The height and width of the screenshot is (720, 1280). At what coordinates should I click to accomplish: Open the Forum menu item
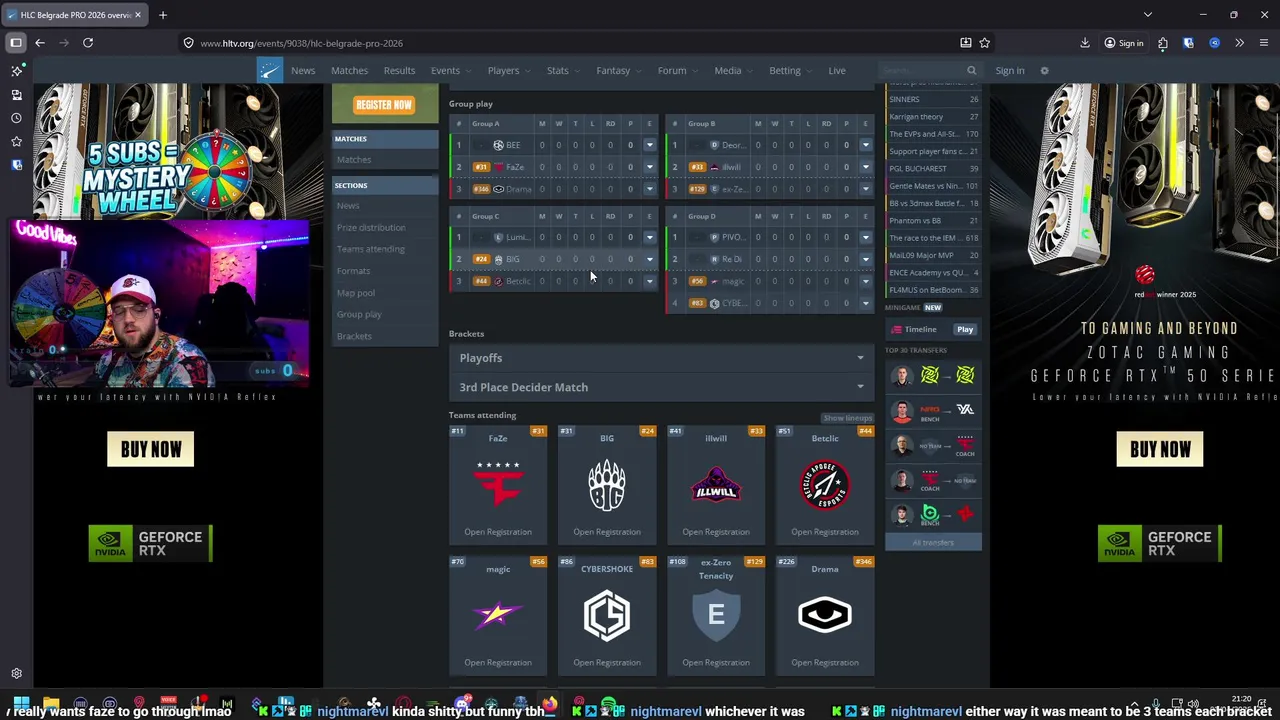pos(676,70)
